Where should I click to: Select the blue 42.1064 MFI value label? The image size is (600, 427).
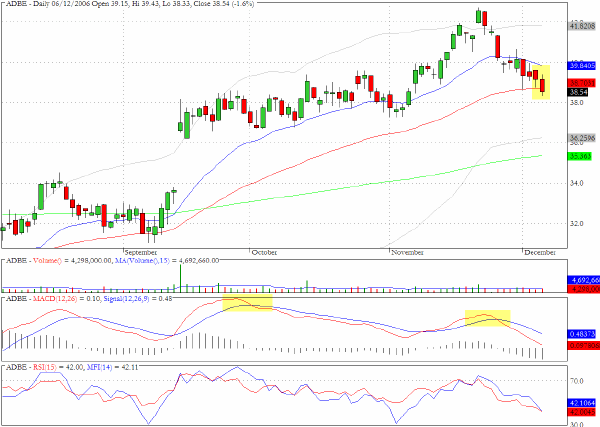(x=582, y=403)
